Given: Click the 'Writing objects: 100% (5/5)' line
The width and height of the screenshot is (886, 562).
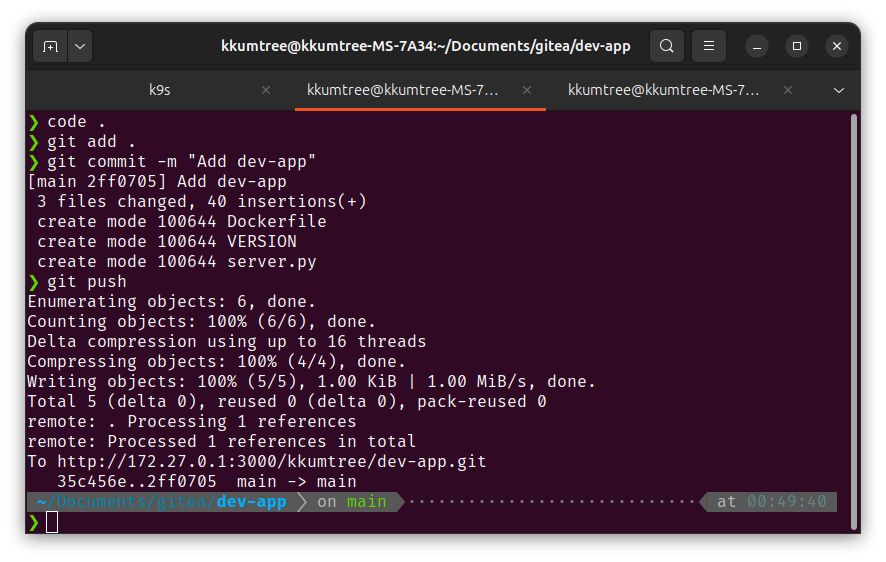Looking at the screenshot, I should (x=311, y=382).
